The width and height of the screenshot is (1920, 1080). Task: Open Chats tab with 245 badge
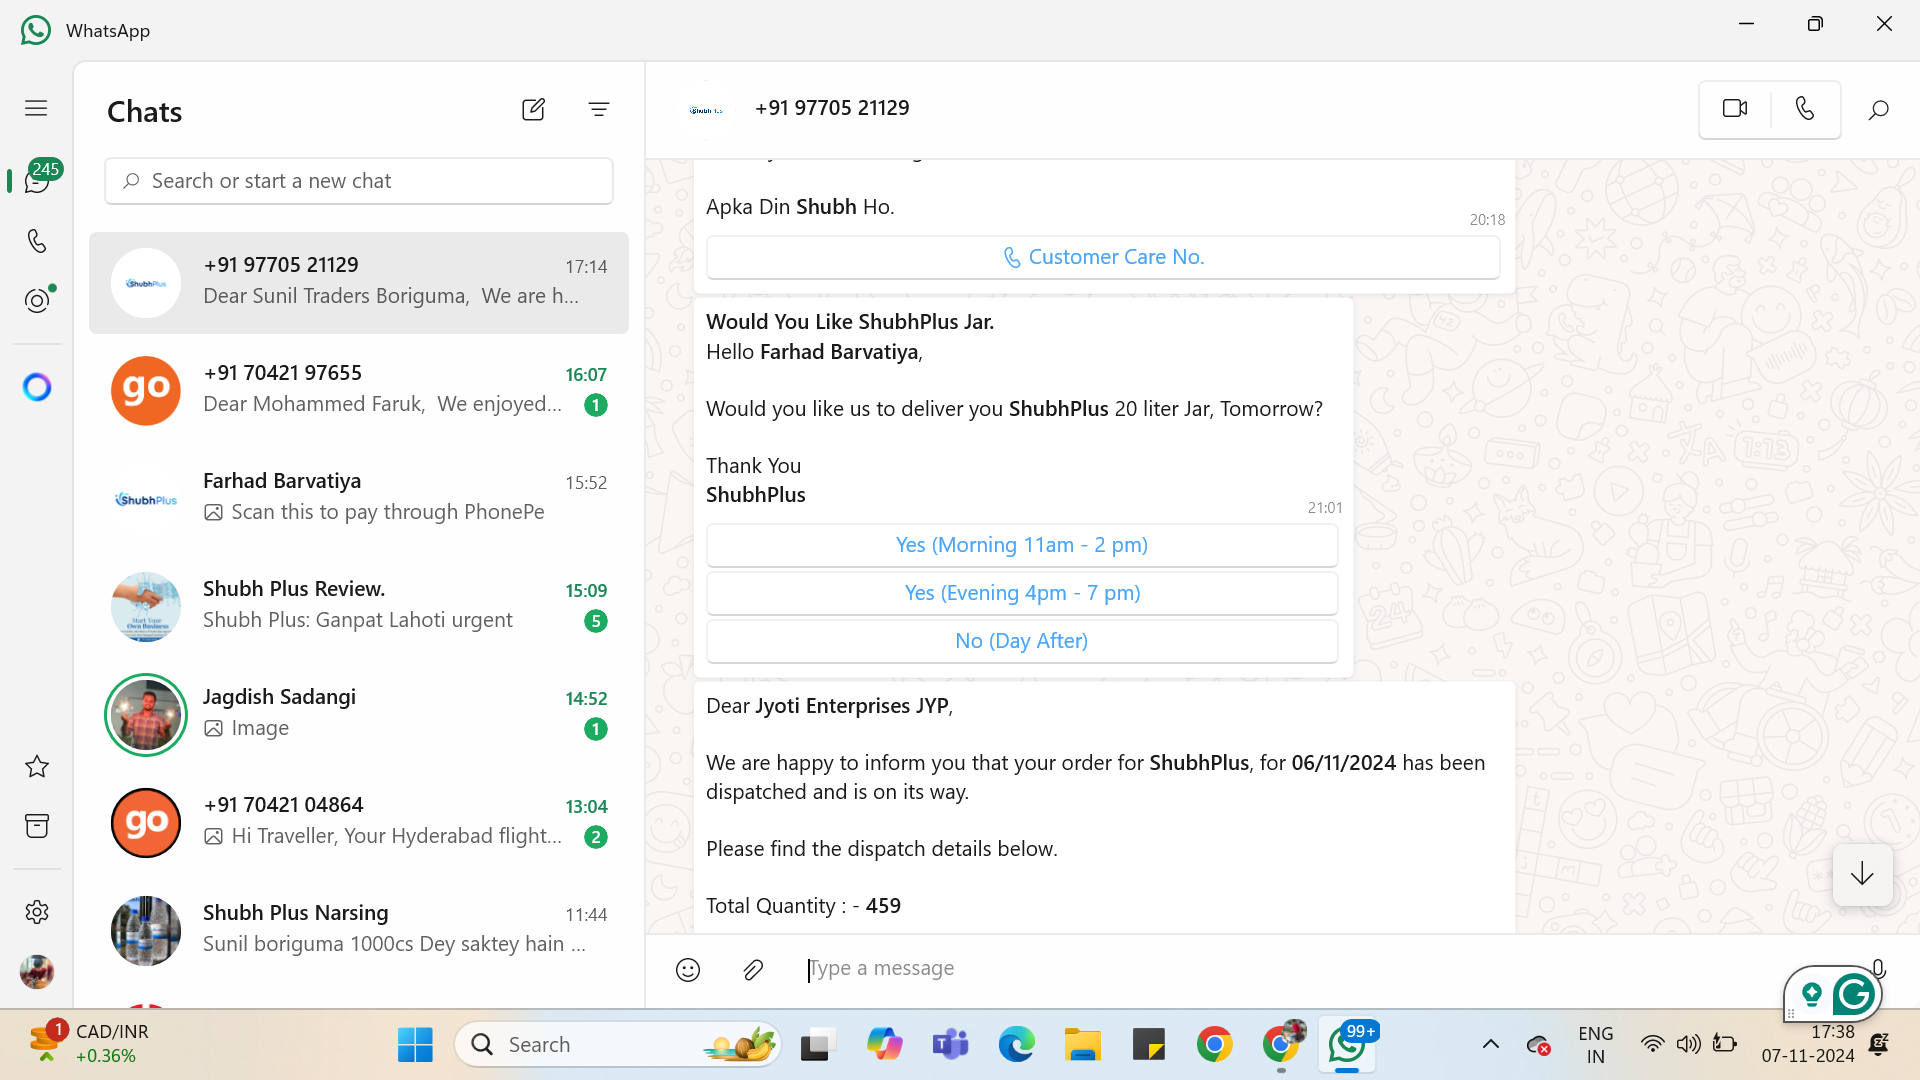37,181
